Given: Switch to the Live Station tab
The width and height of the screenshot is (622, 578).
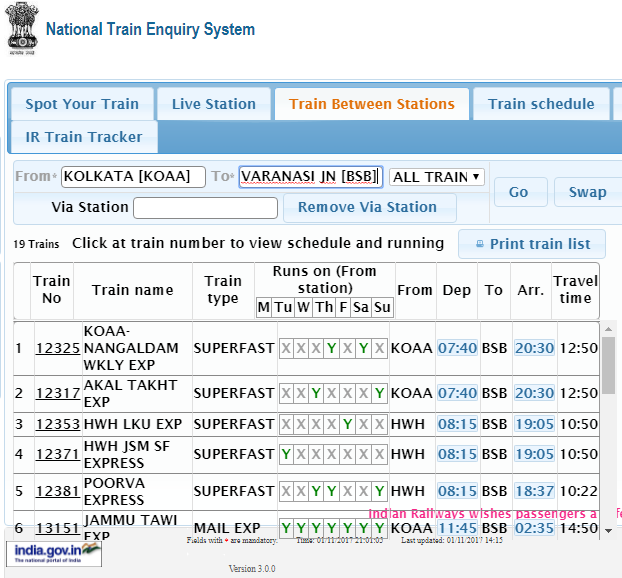Looking at the screenshot, I should 214,104.
